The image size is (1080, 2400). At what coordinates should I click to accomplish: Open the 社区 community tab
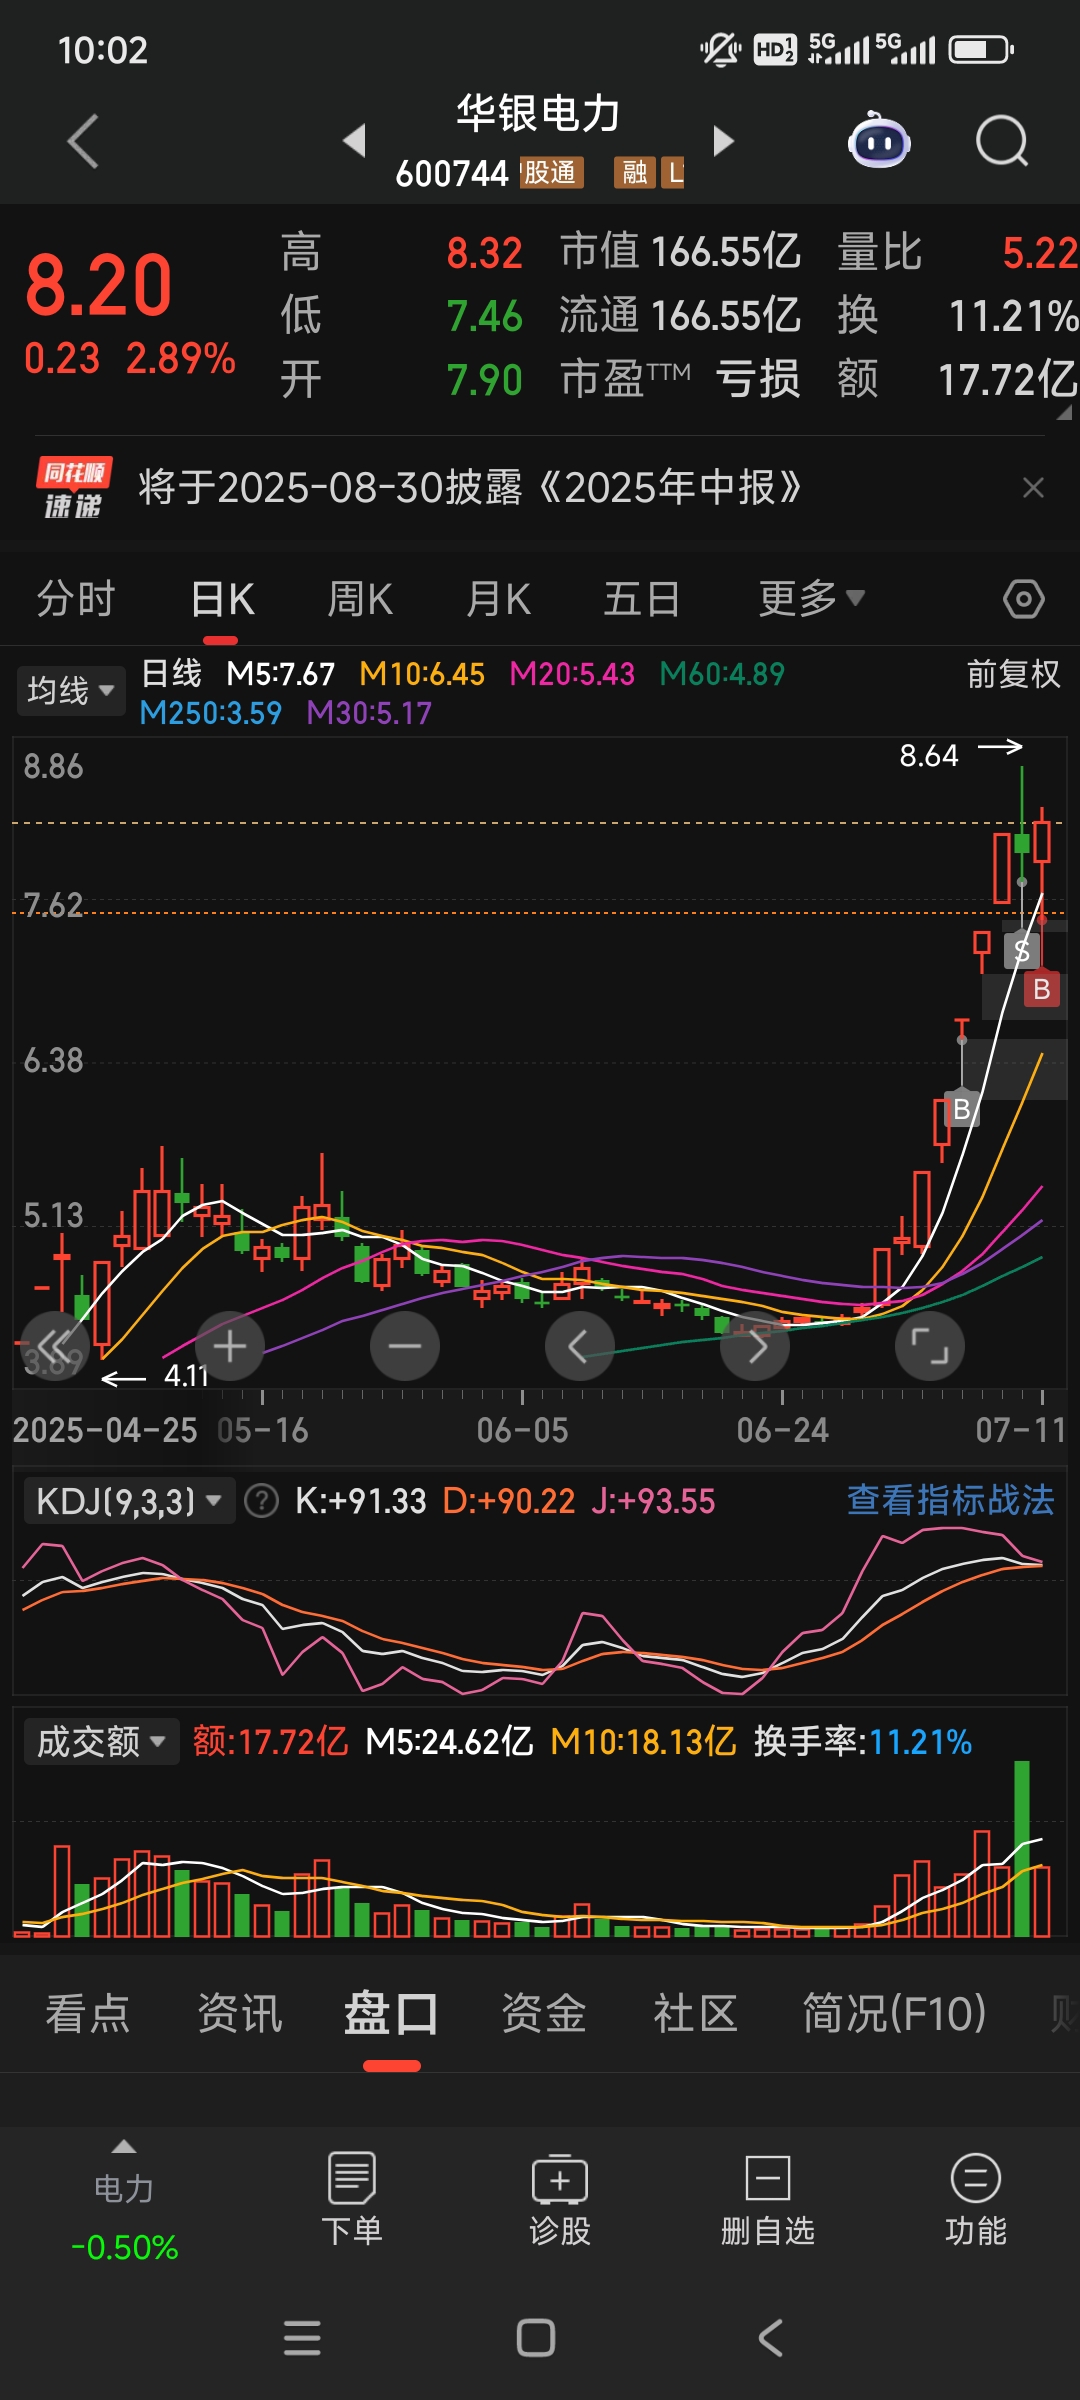695,2013
